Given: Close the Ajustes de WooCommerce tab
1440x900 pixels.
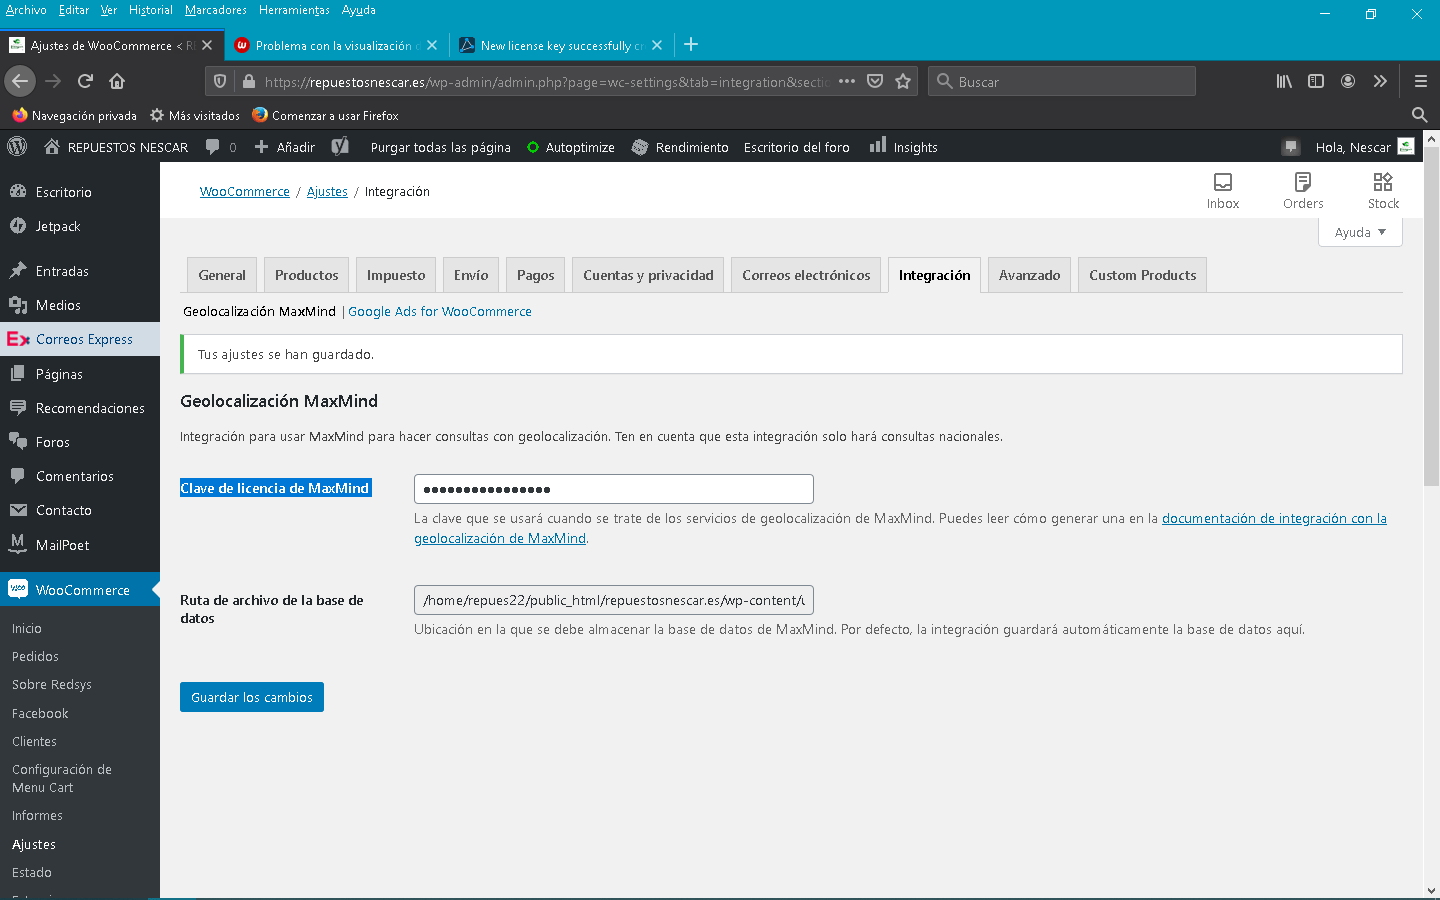Looking at the screenshot, I should pos(207,45).
